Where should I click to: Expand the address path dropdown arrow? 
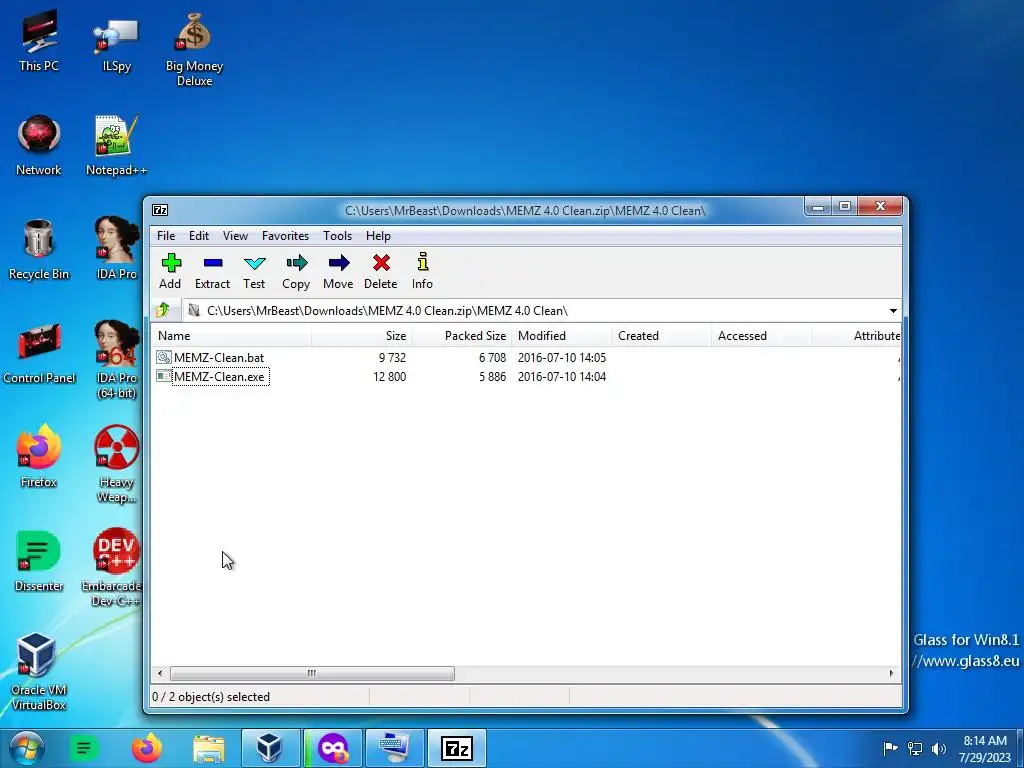[893, 311]
